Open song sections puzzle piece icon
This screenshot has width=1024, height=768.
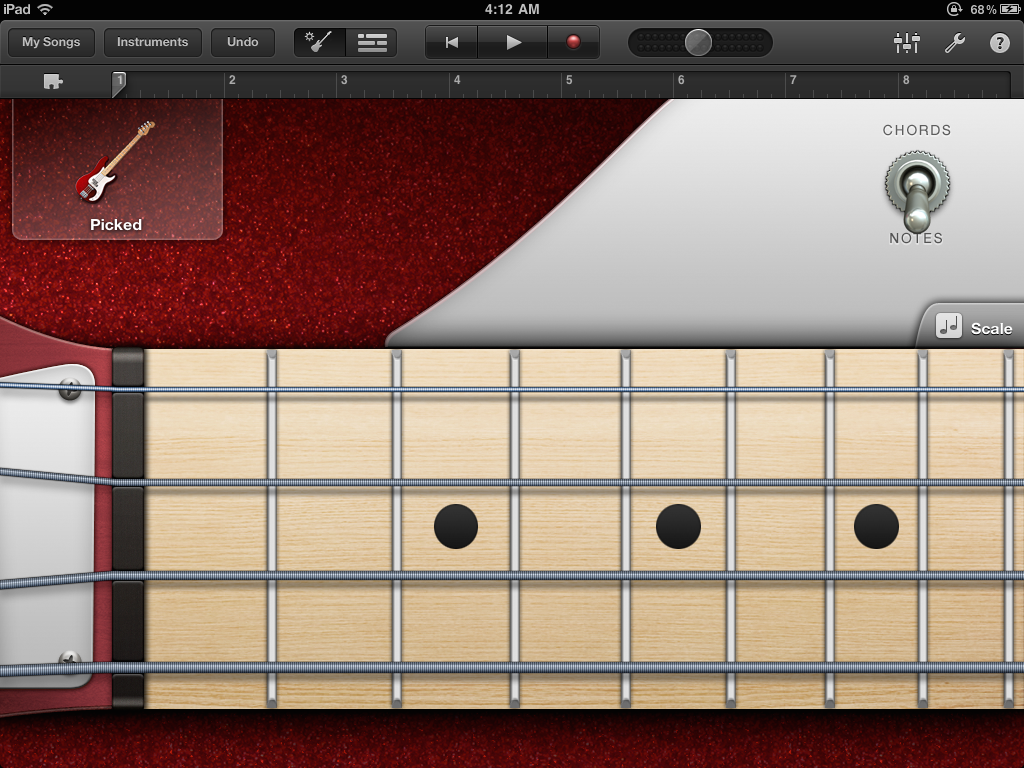click(x=53, y=82)
